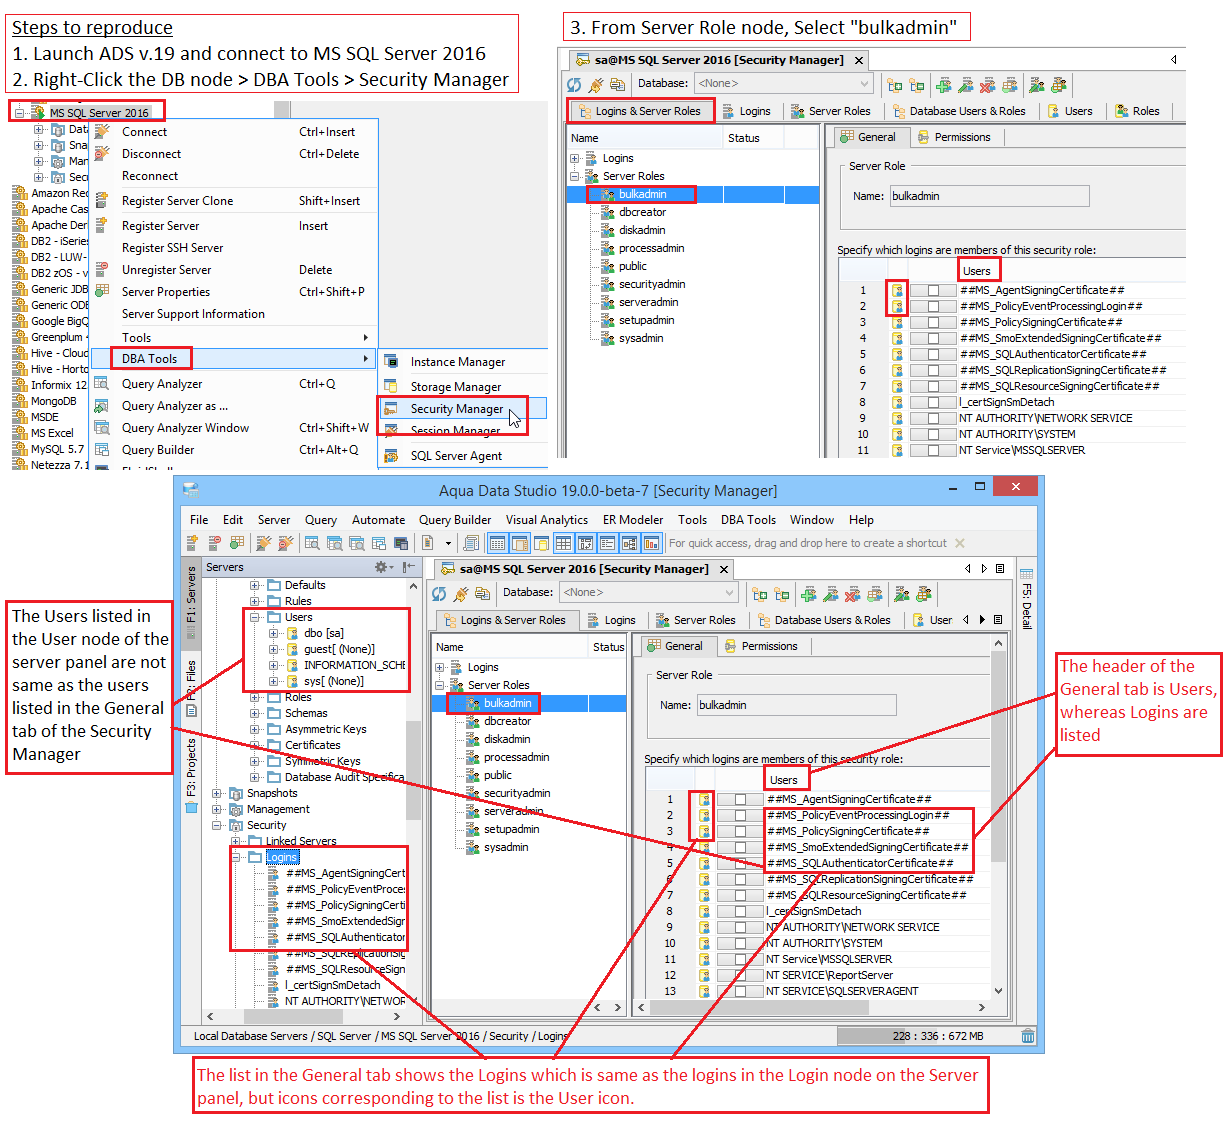Check NT SERVICE\ReportServer membership box

point(740,975)
